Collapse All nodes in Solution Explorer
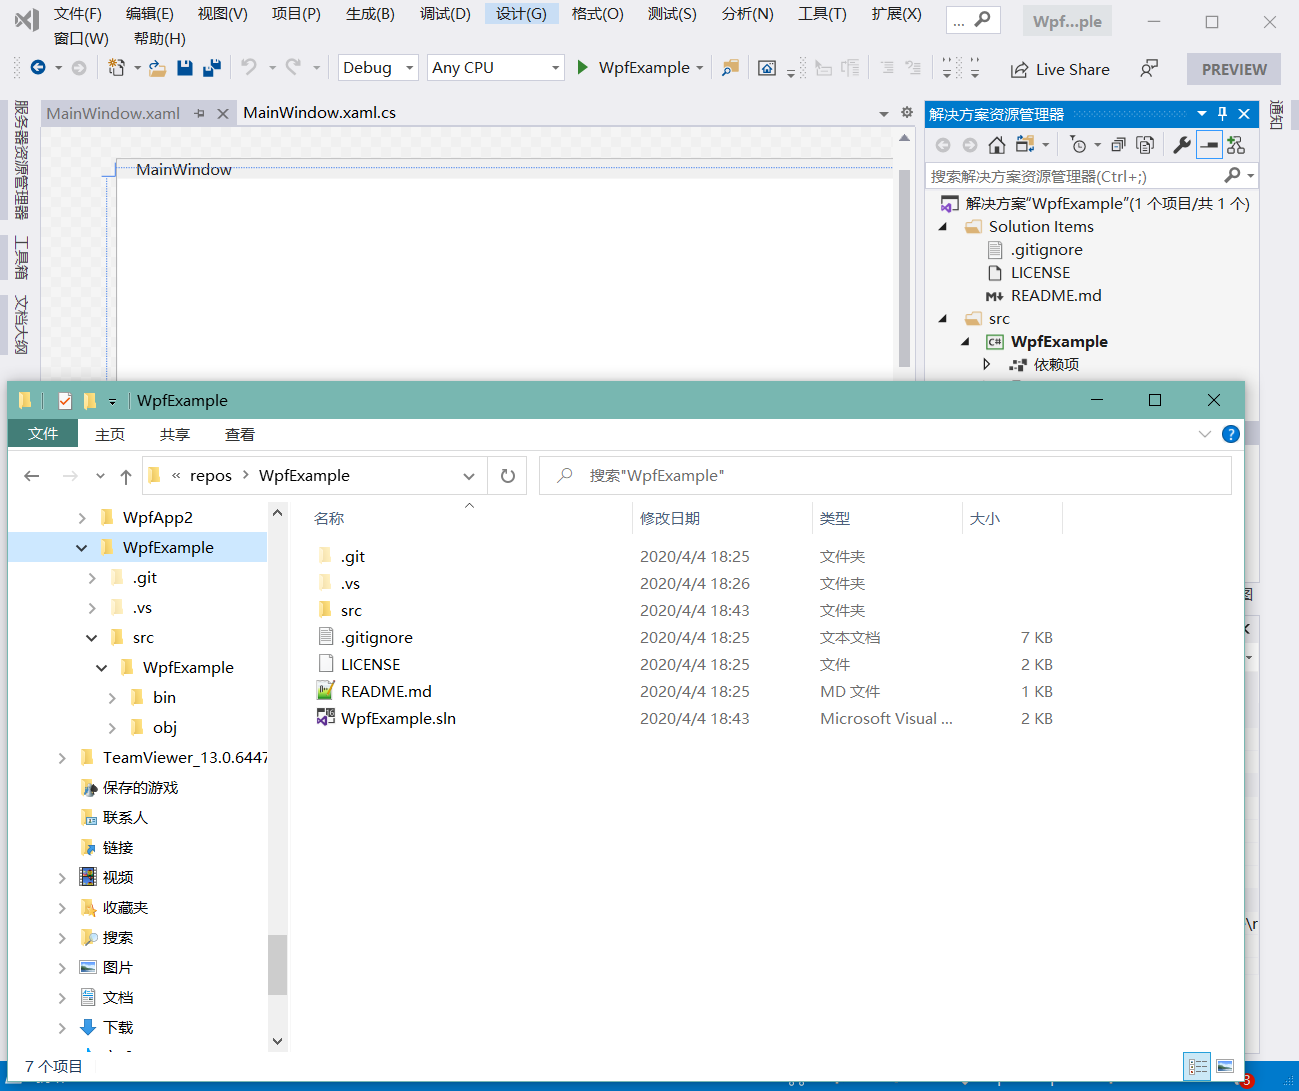1299x1091 pixels. tap(1118, 145)
